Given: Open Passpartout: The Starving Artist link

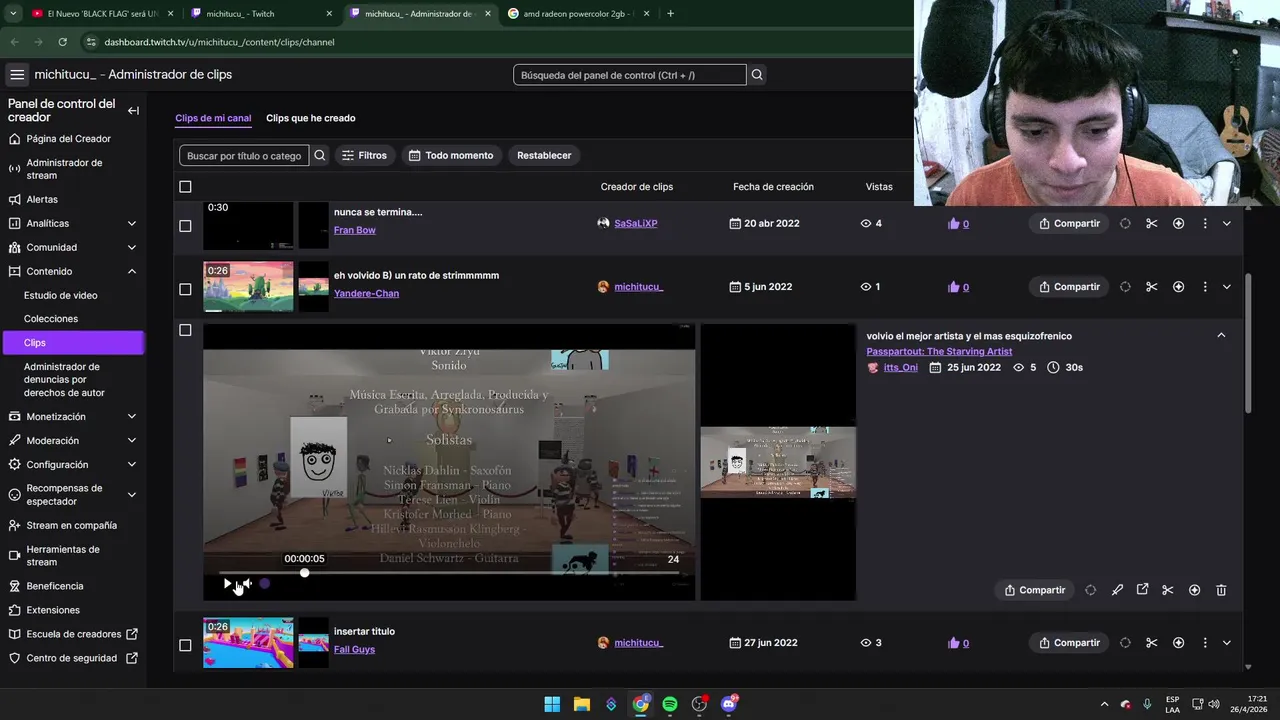Looking at the screenshot, I should tap(939, 351).
